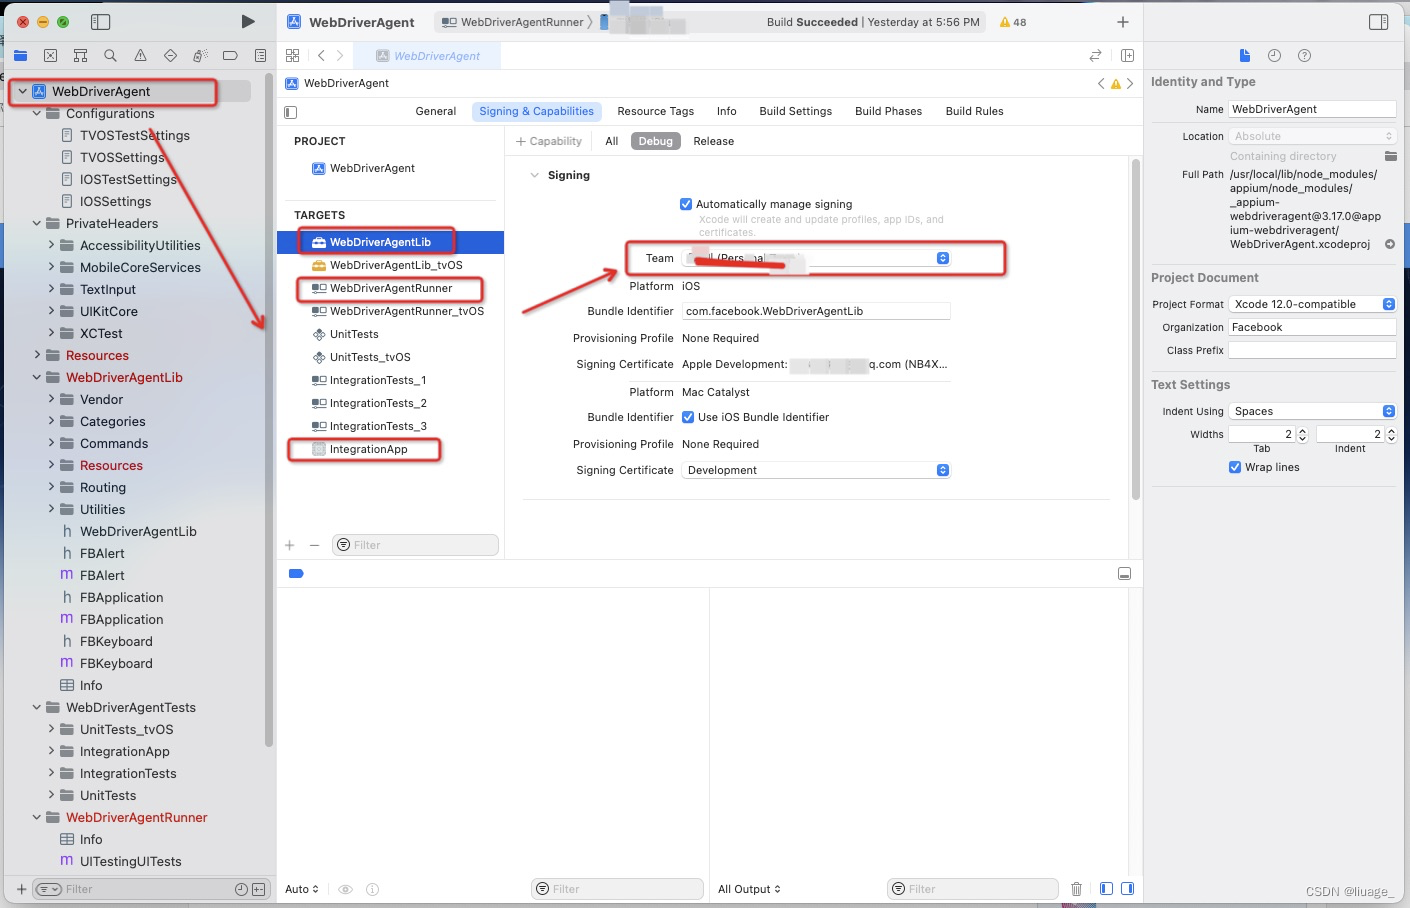The image size is (1410, 908).
Task: Open the 48 warnings indicator
Action: coord(1013,22)
